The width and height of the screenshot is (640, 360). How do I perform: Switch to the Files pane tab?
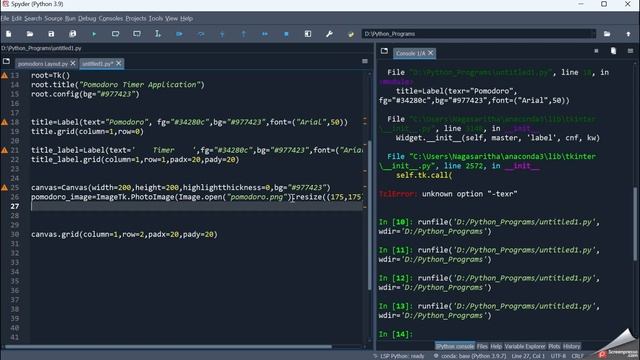(482, 346)
